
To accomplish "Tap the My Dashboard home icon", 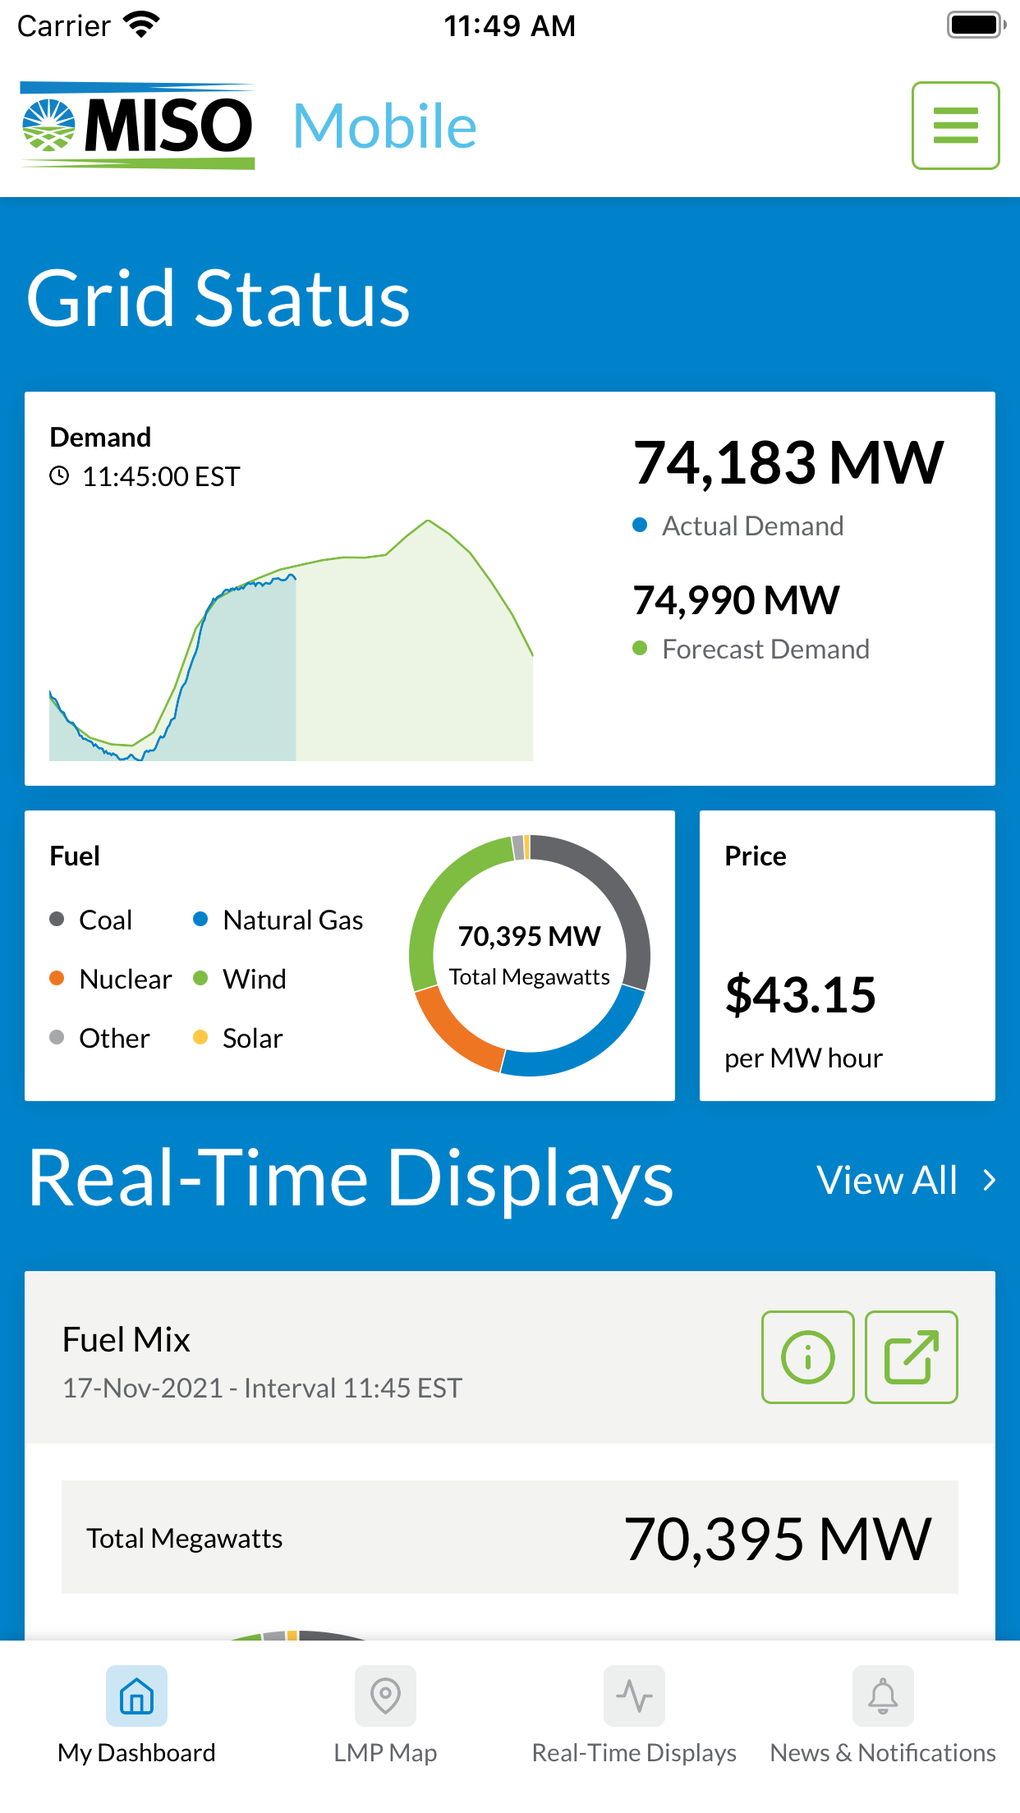I will tap(136, 1696).
